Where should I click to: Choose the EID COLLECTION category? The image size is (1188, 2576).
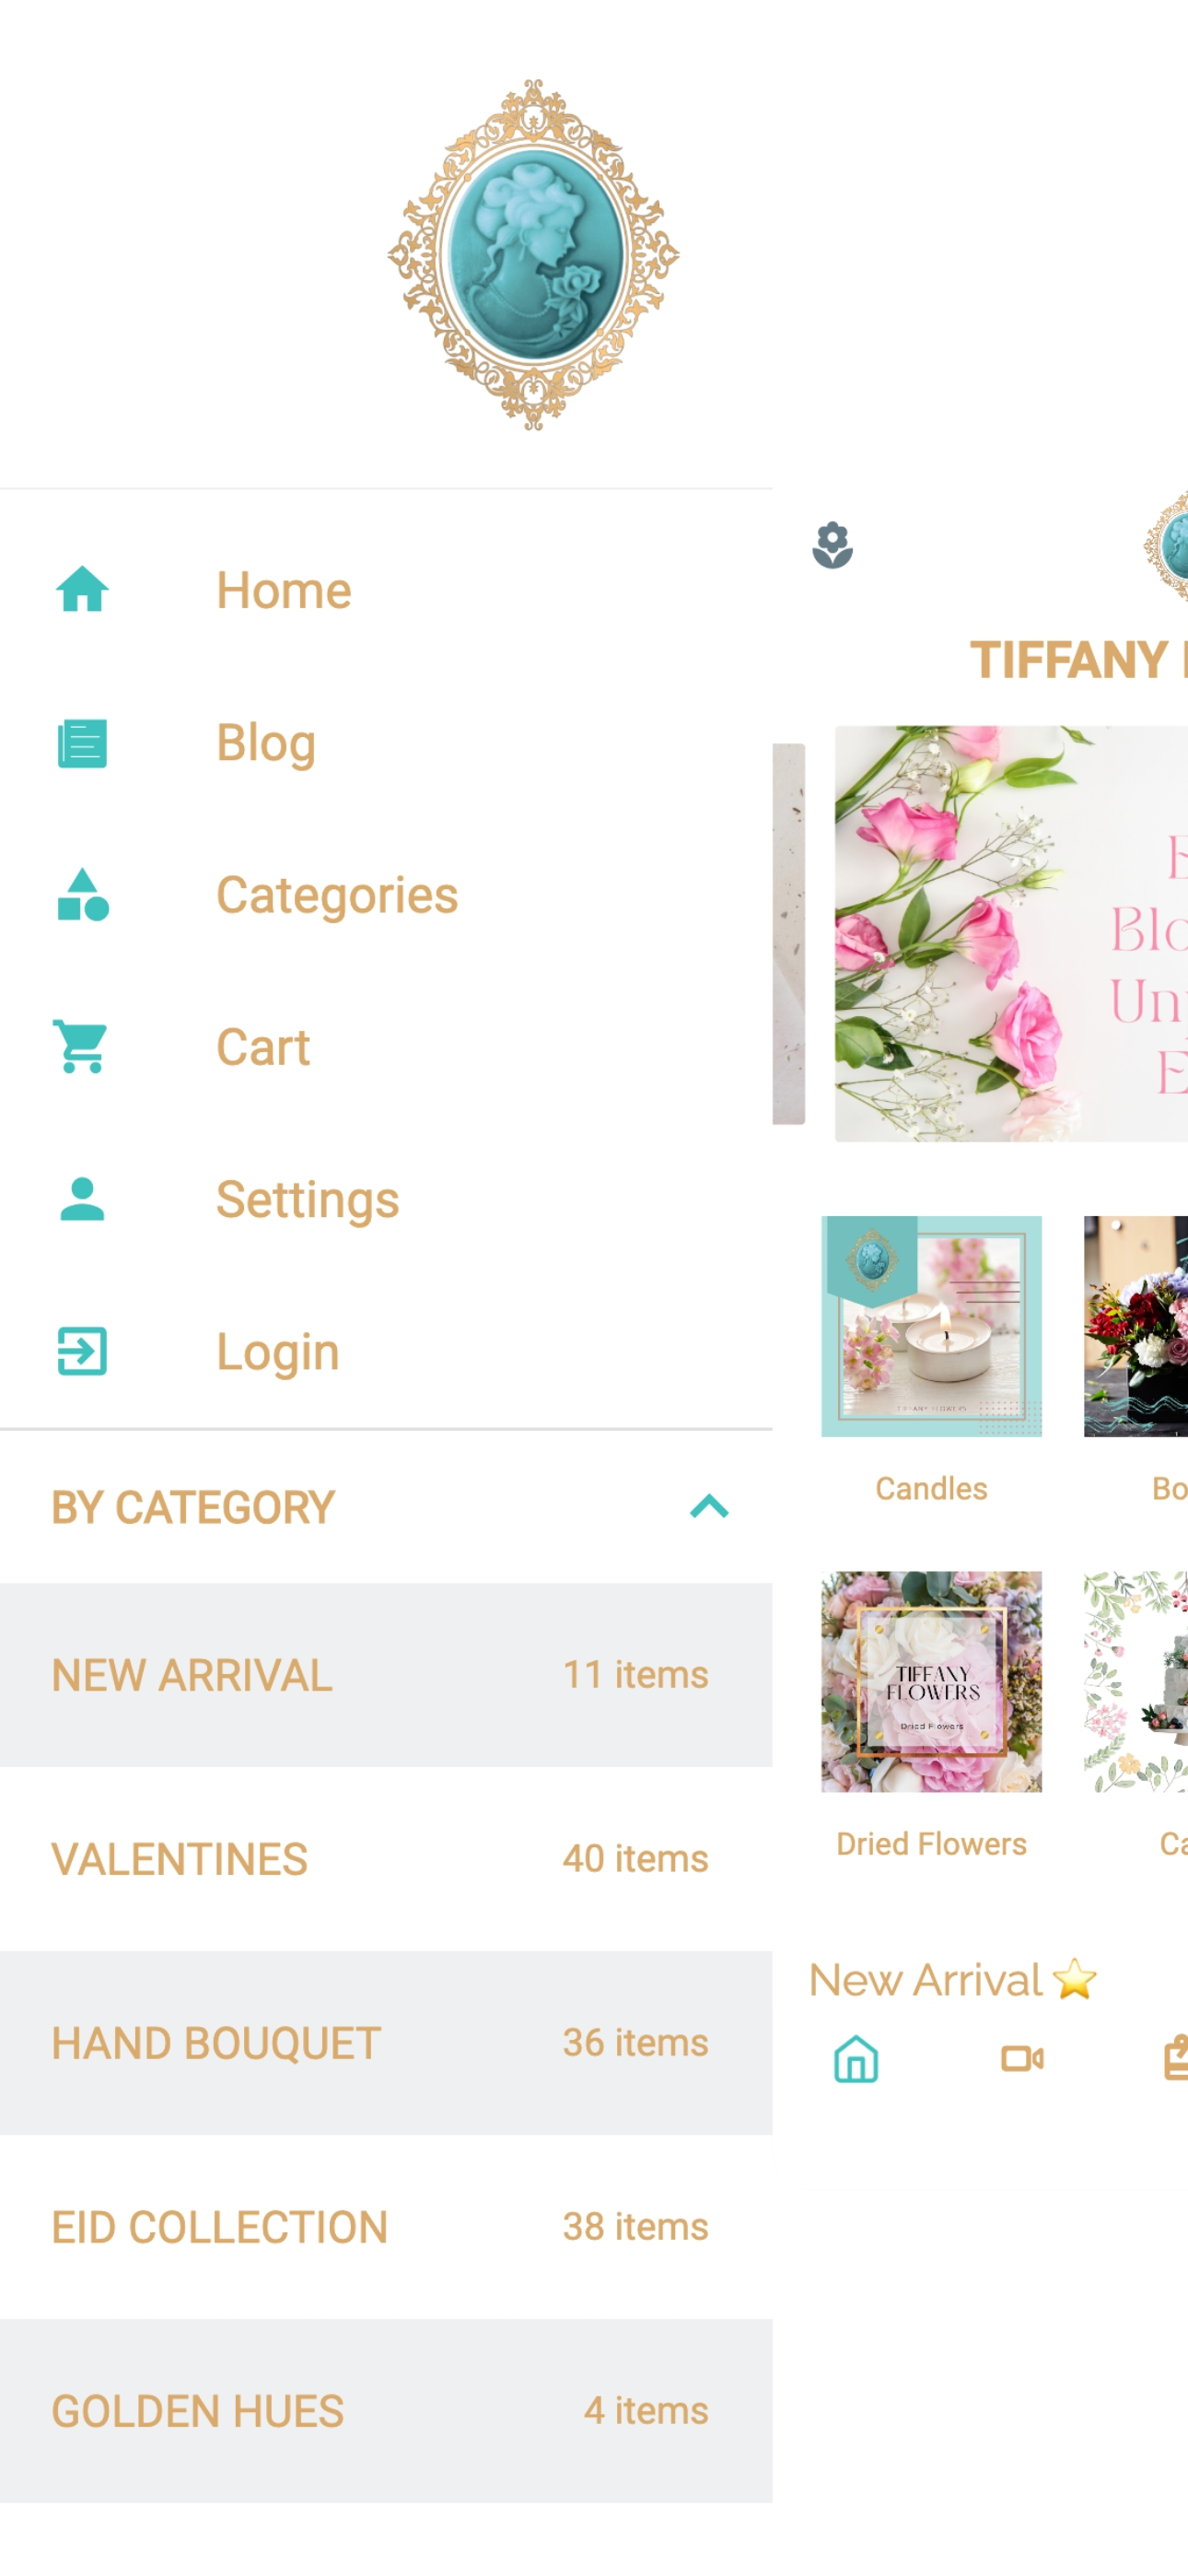[x=386, y=2227]
